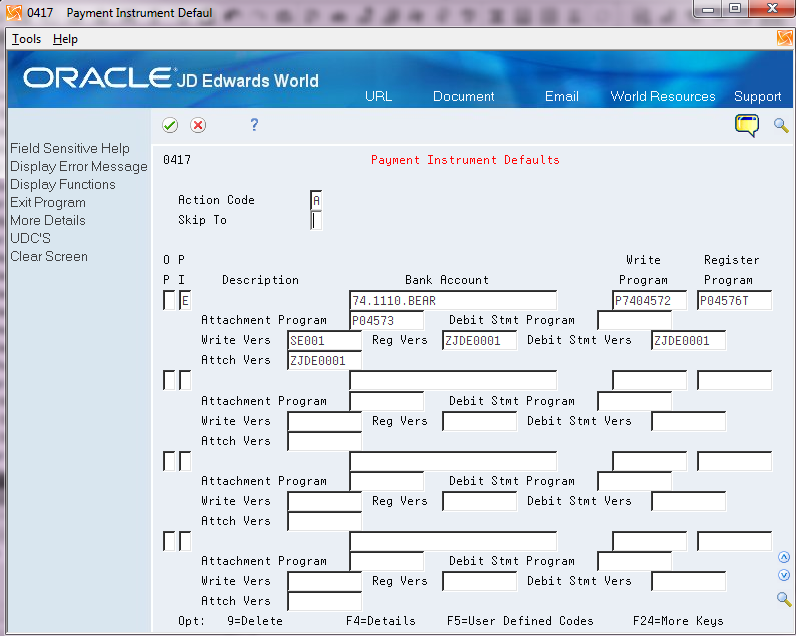Viewport: 796px width, 636px height.
Task: Open World Resources link
Action: pyautogui.click(x=662, y=96)
